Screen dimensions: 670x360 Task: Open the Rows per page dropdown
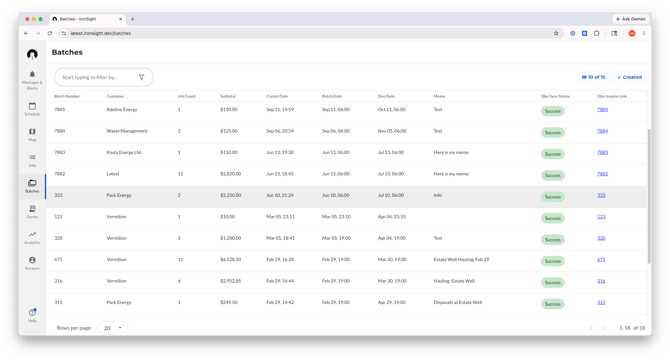[113, 328]
